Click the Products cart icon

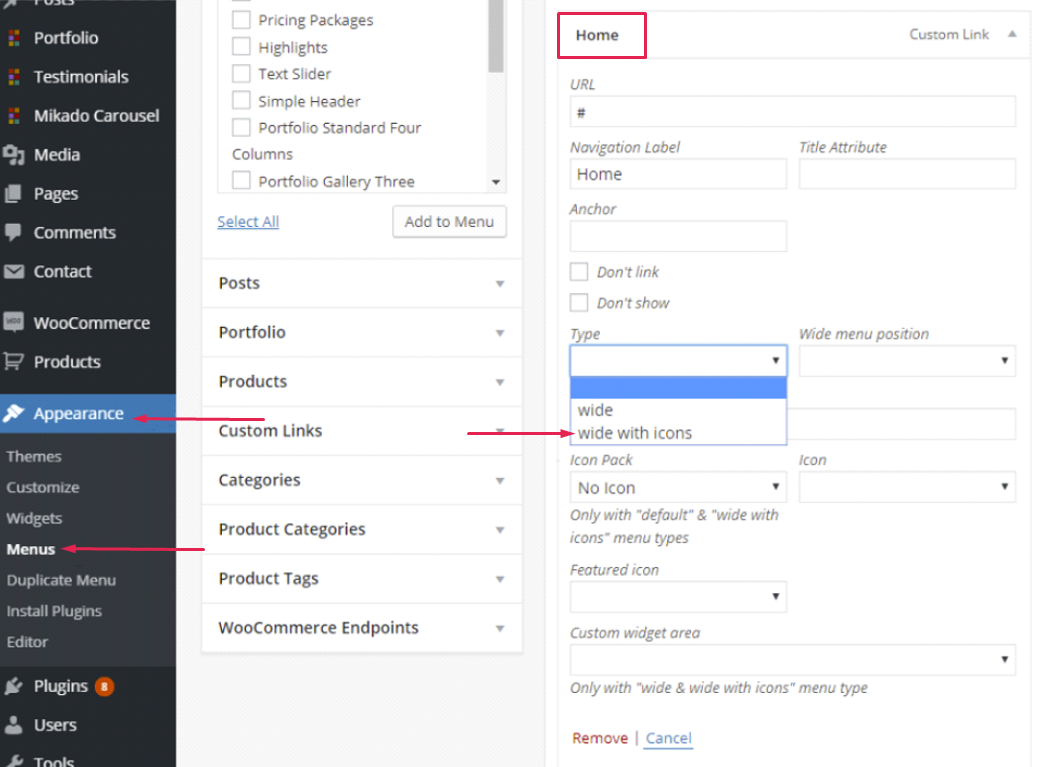13,361
